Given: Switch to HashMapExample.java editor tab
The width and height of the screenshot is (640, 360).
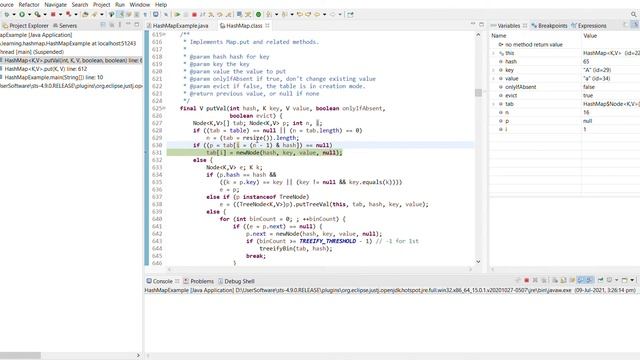Looking at the screenshot, I should pos(180,25).
